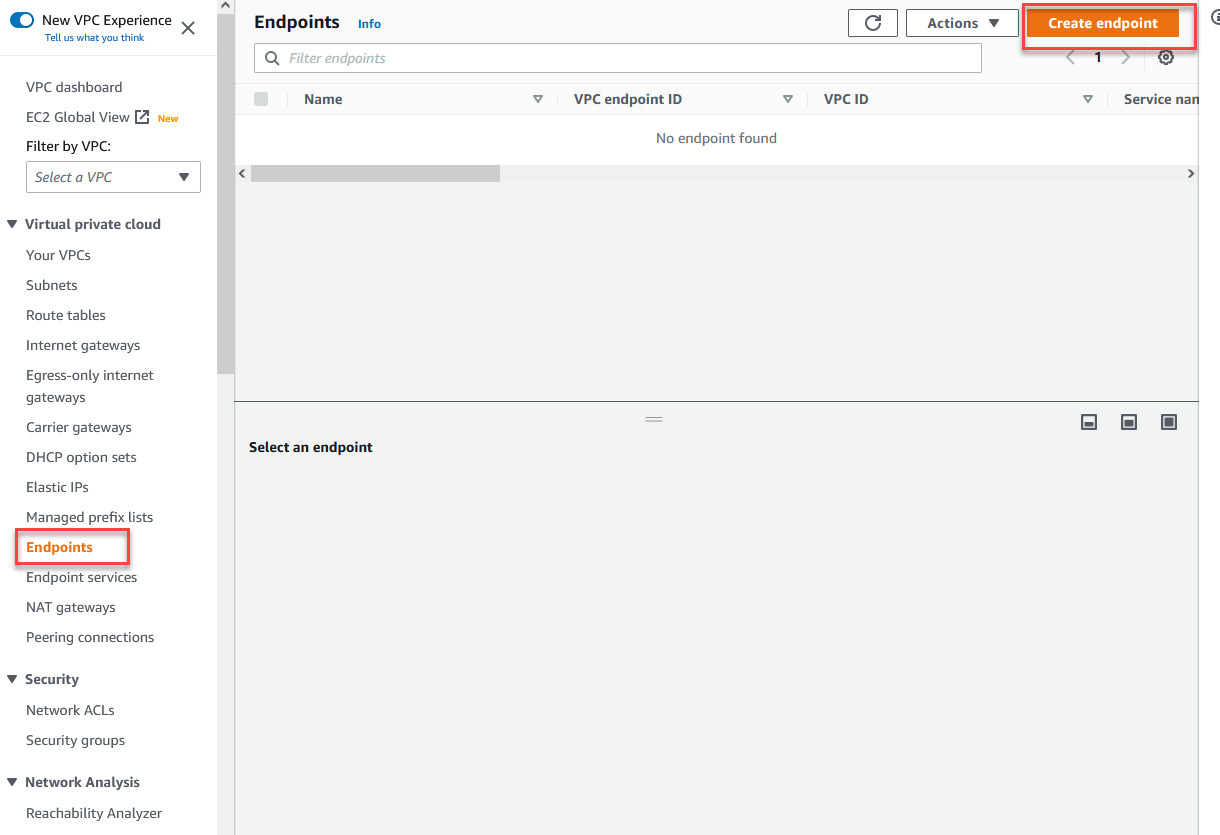
Task: Go to previous page of endpoints
Action: [1071, 58]
